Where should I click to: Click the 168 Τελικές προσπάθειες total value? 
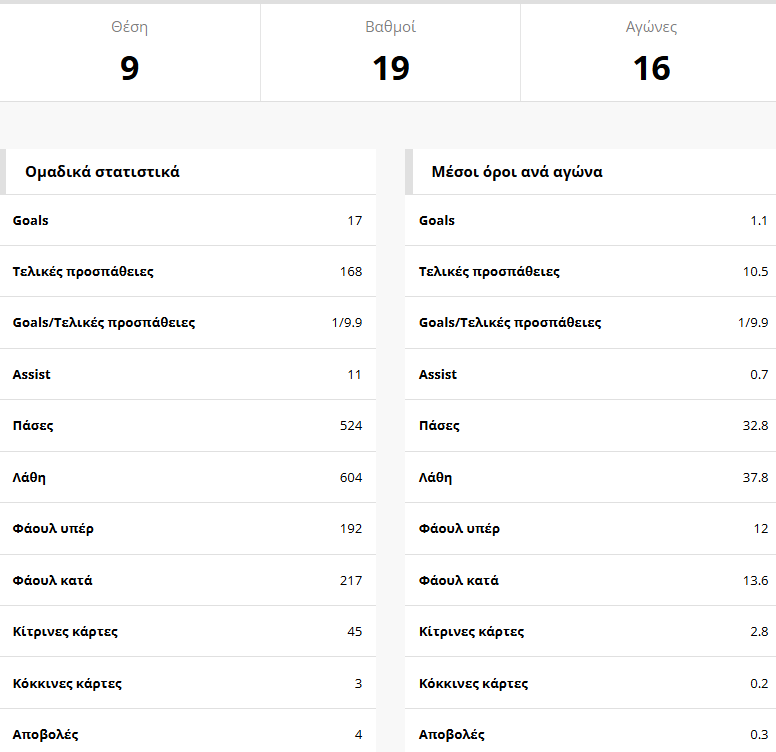pos(350,272)
